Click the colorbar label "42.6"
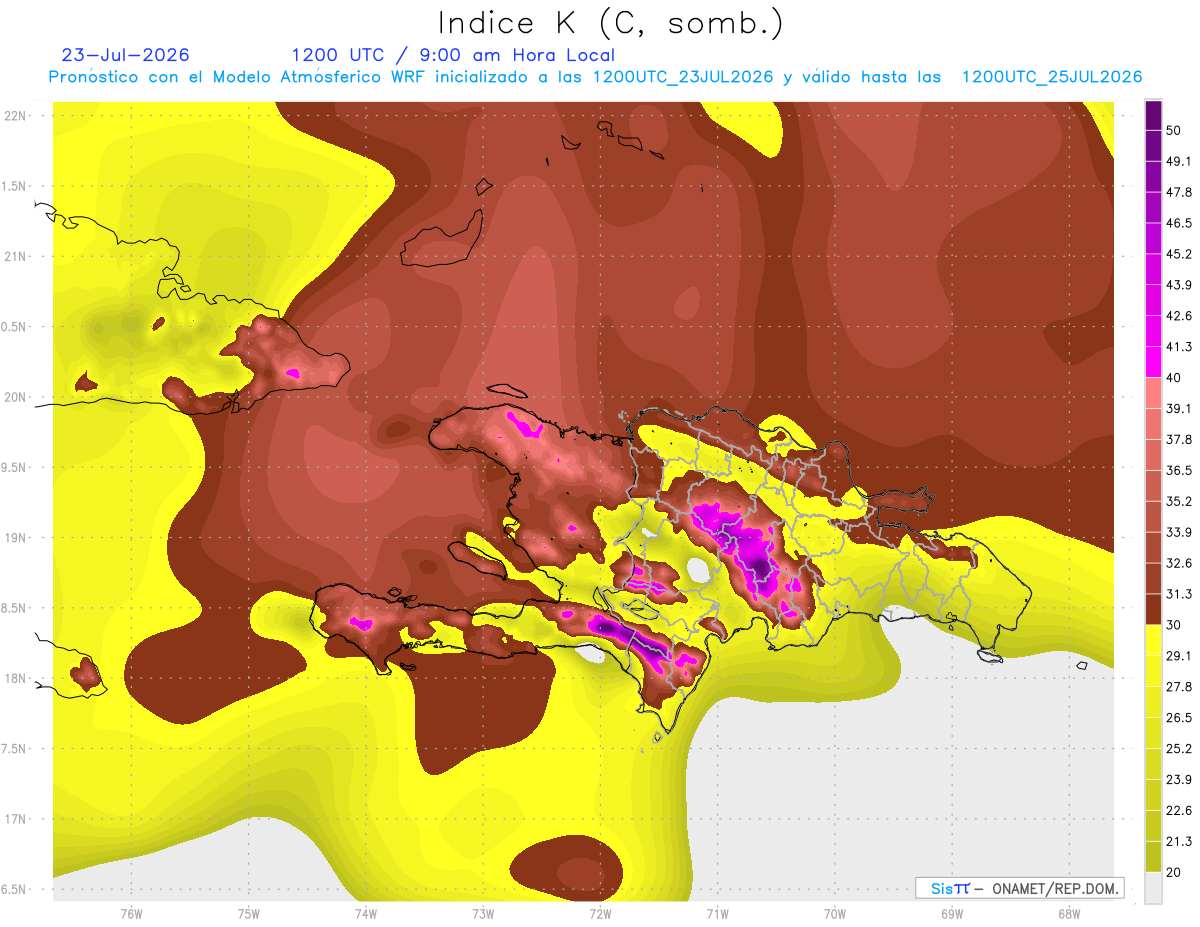The width and height of the screenshot is (1200, 927). coord(1179,316)
